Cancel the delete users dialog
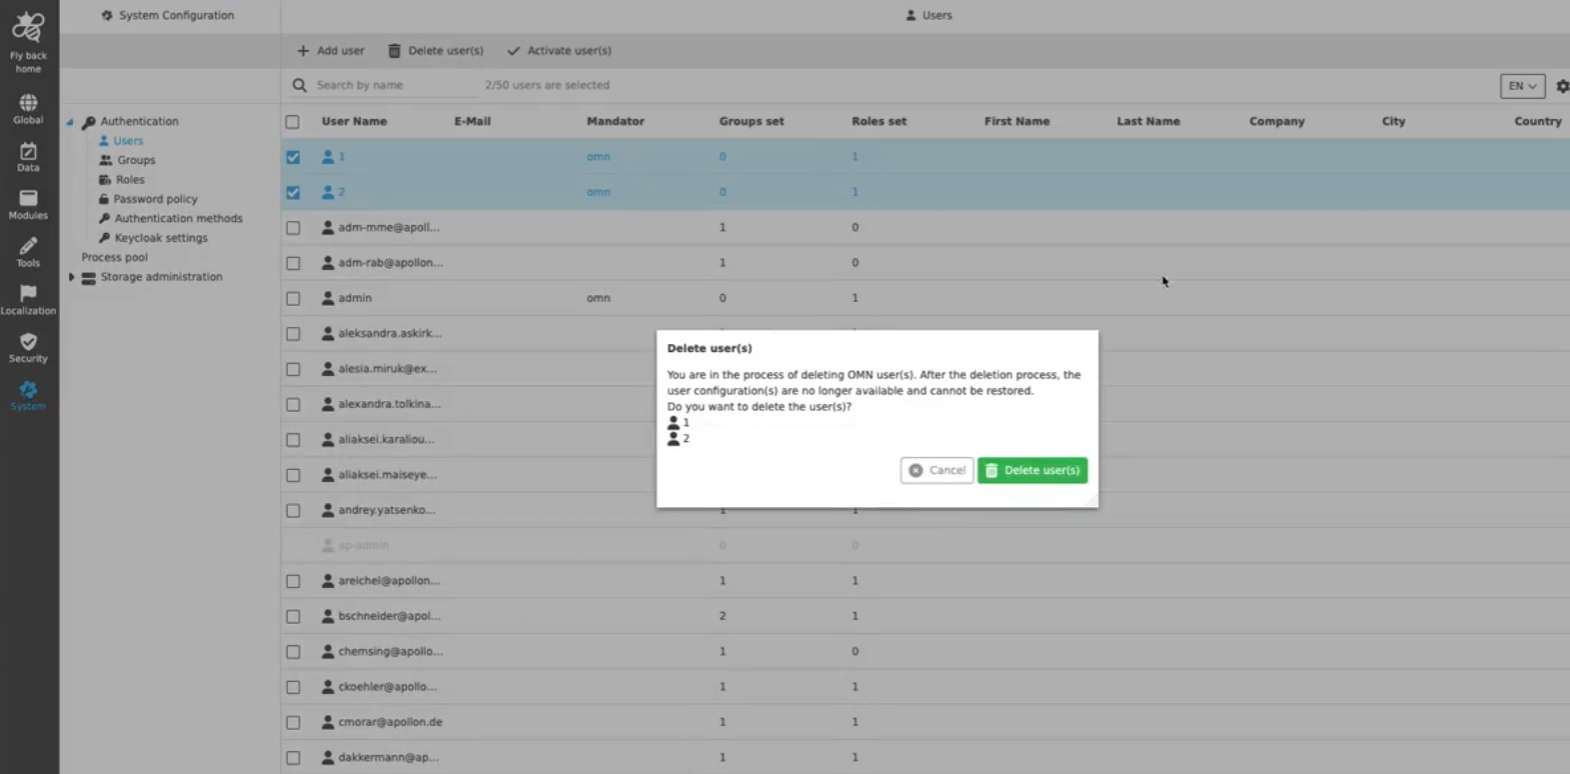Screen dimensions: 1570x774 (937, 470)
